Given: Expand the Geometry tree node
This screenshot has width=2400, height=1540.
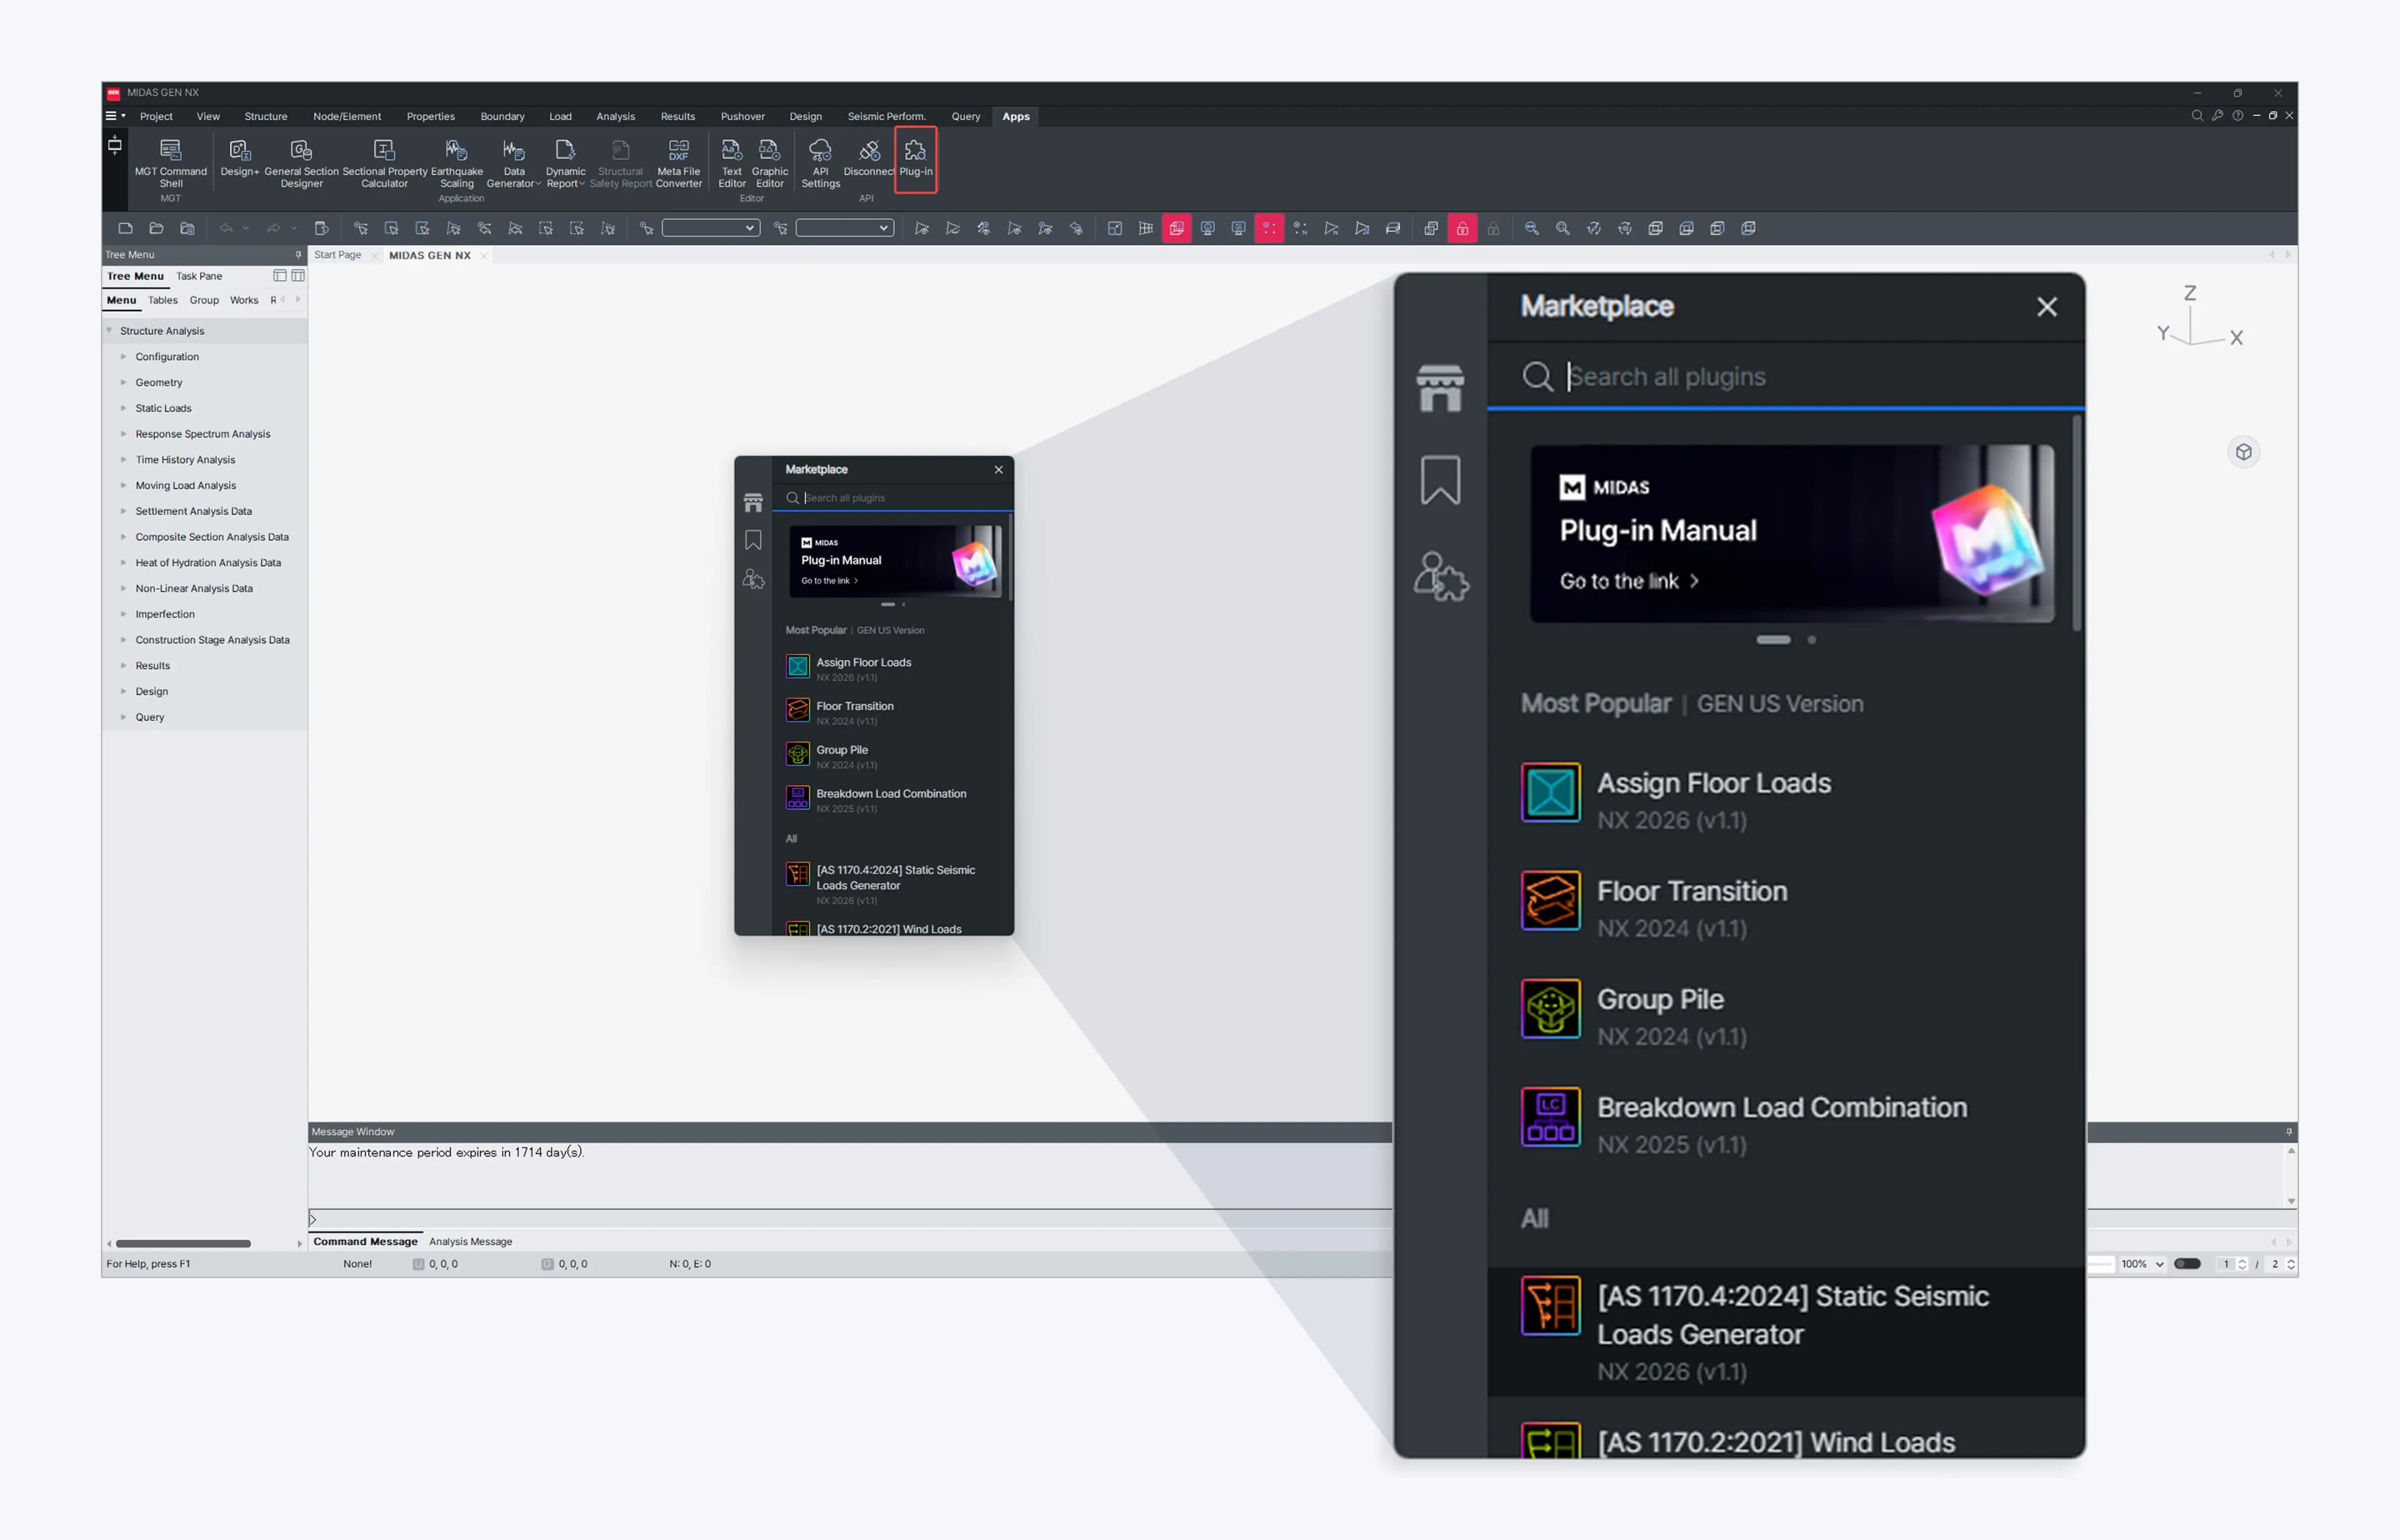Looking at the screenshot, I should pyautogui.click(x=124, y=383).
